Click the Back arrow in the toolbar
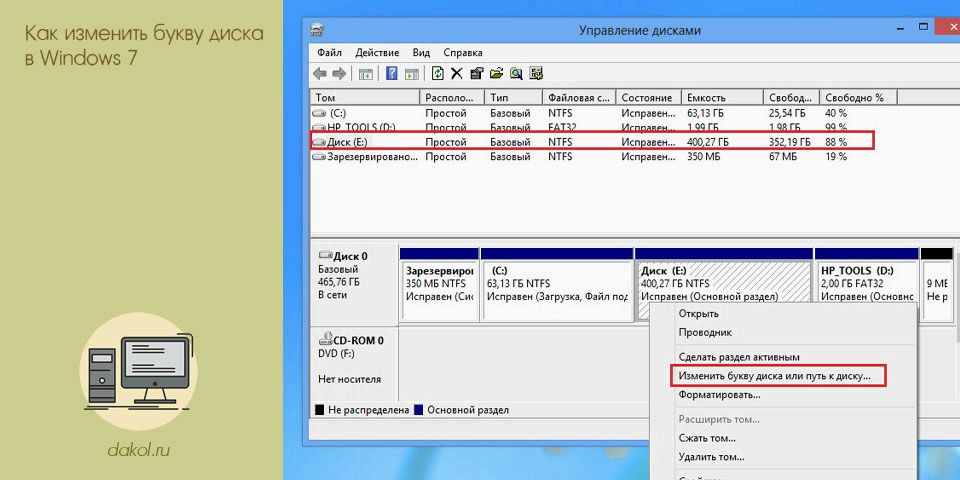This screenshot has height=480, width=960. [319, 74]
